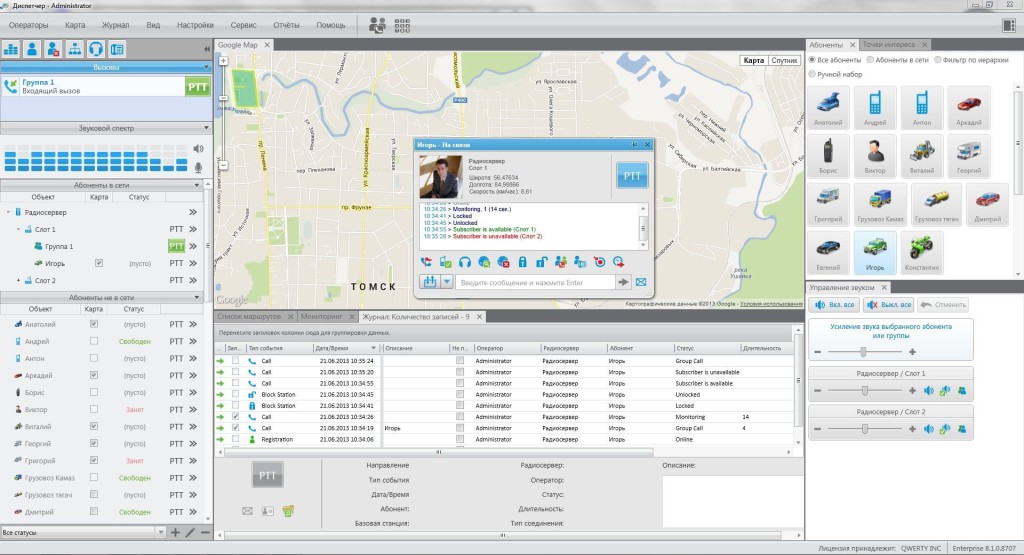Click the microphone icon beside sound spectrum
Image resolution: width=1024 pixels, height=555 pixels.
[198, 166]
